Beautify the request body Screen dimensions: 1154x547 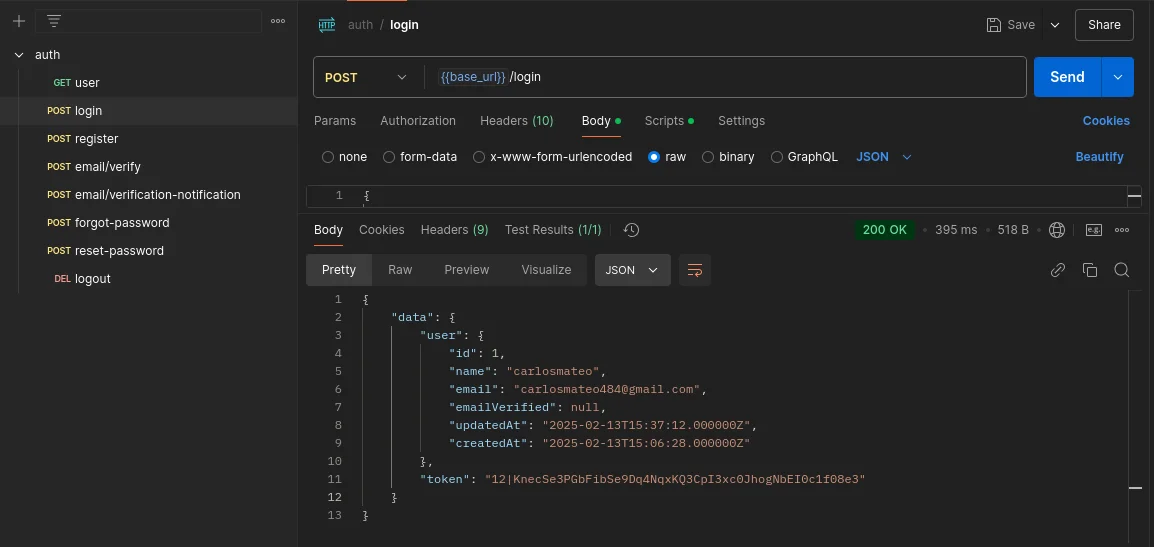(x=1100, y=157)
